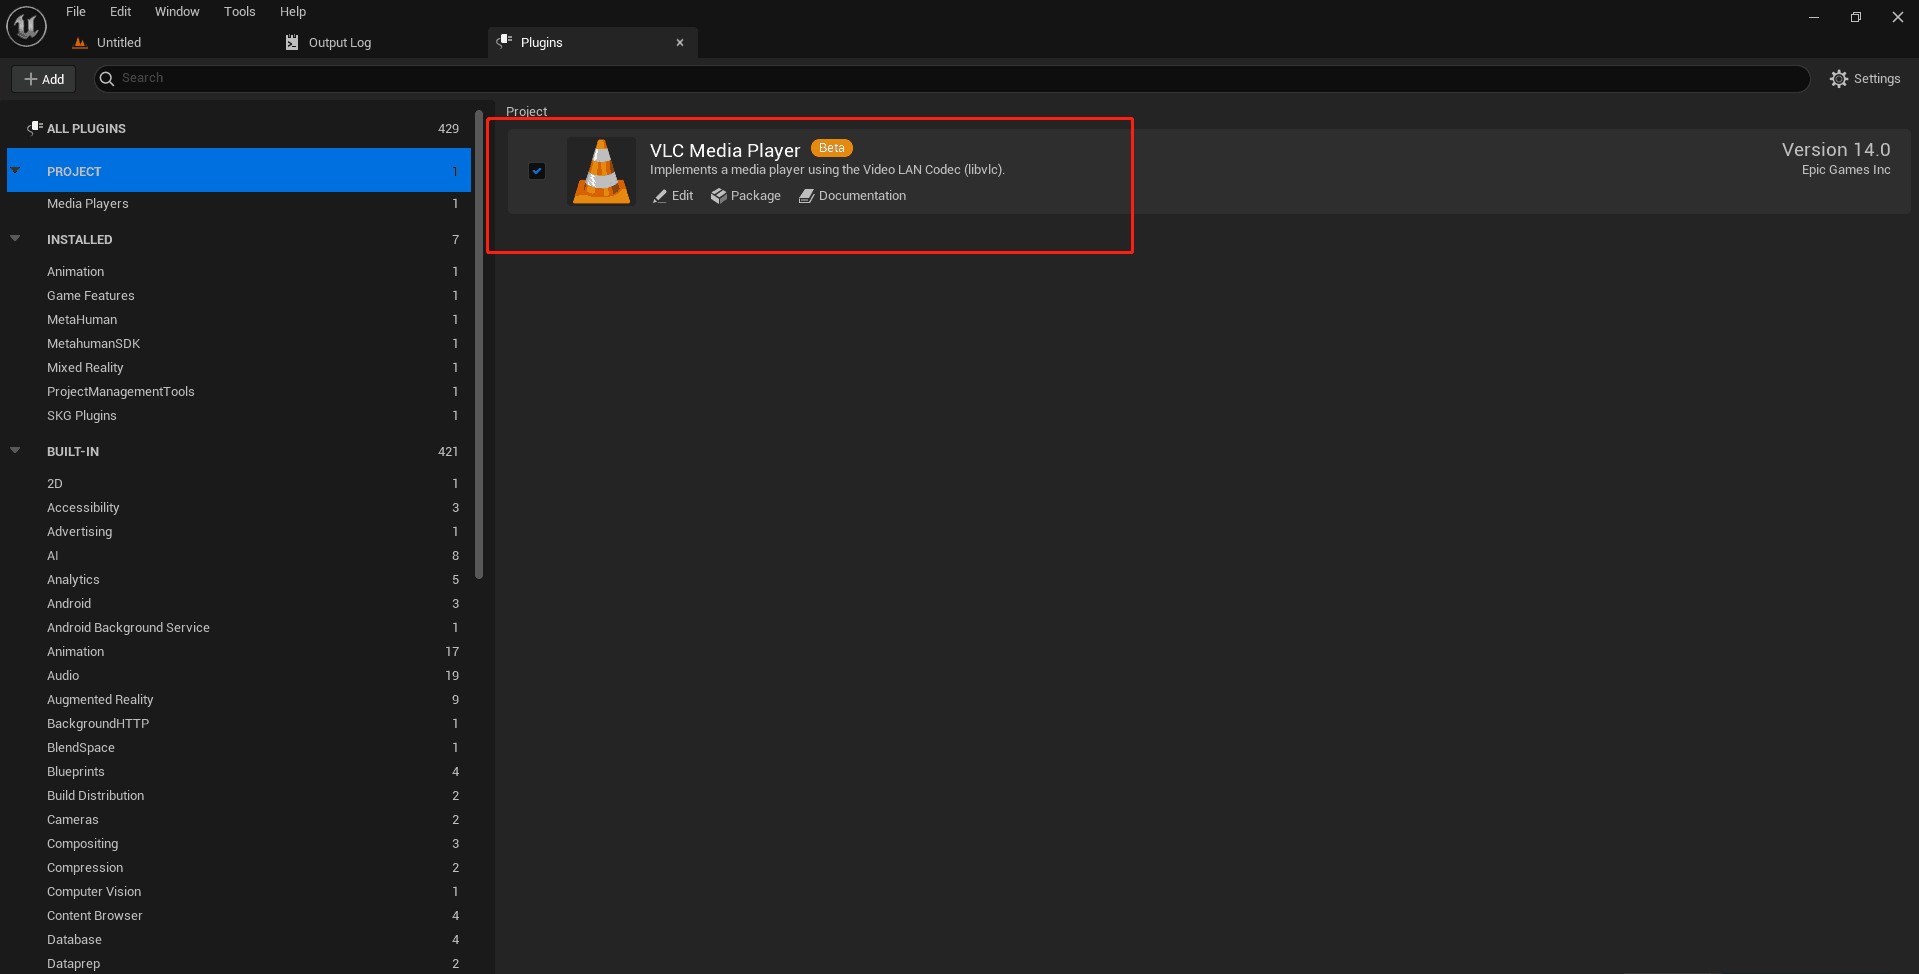Select MetaHuman category
The image size is (1919, 974).
(239, 319)
